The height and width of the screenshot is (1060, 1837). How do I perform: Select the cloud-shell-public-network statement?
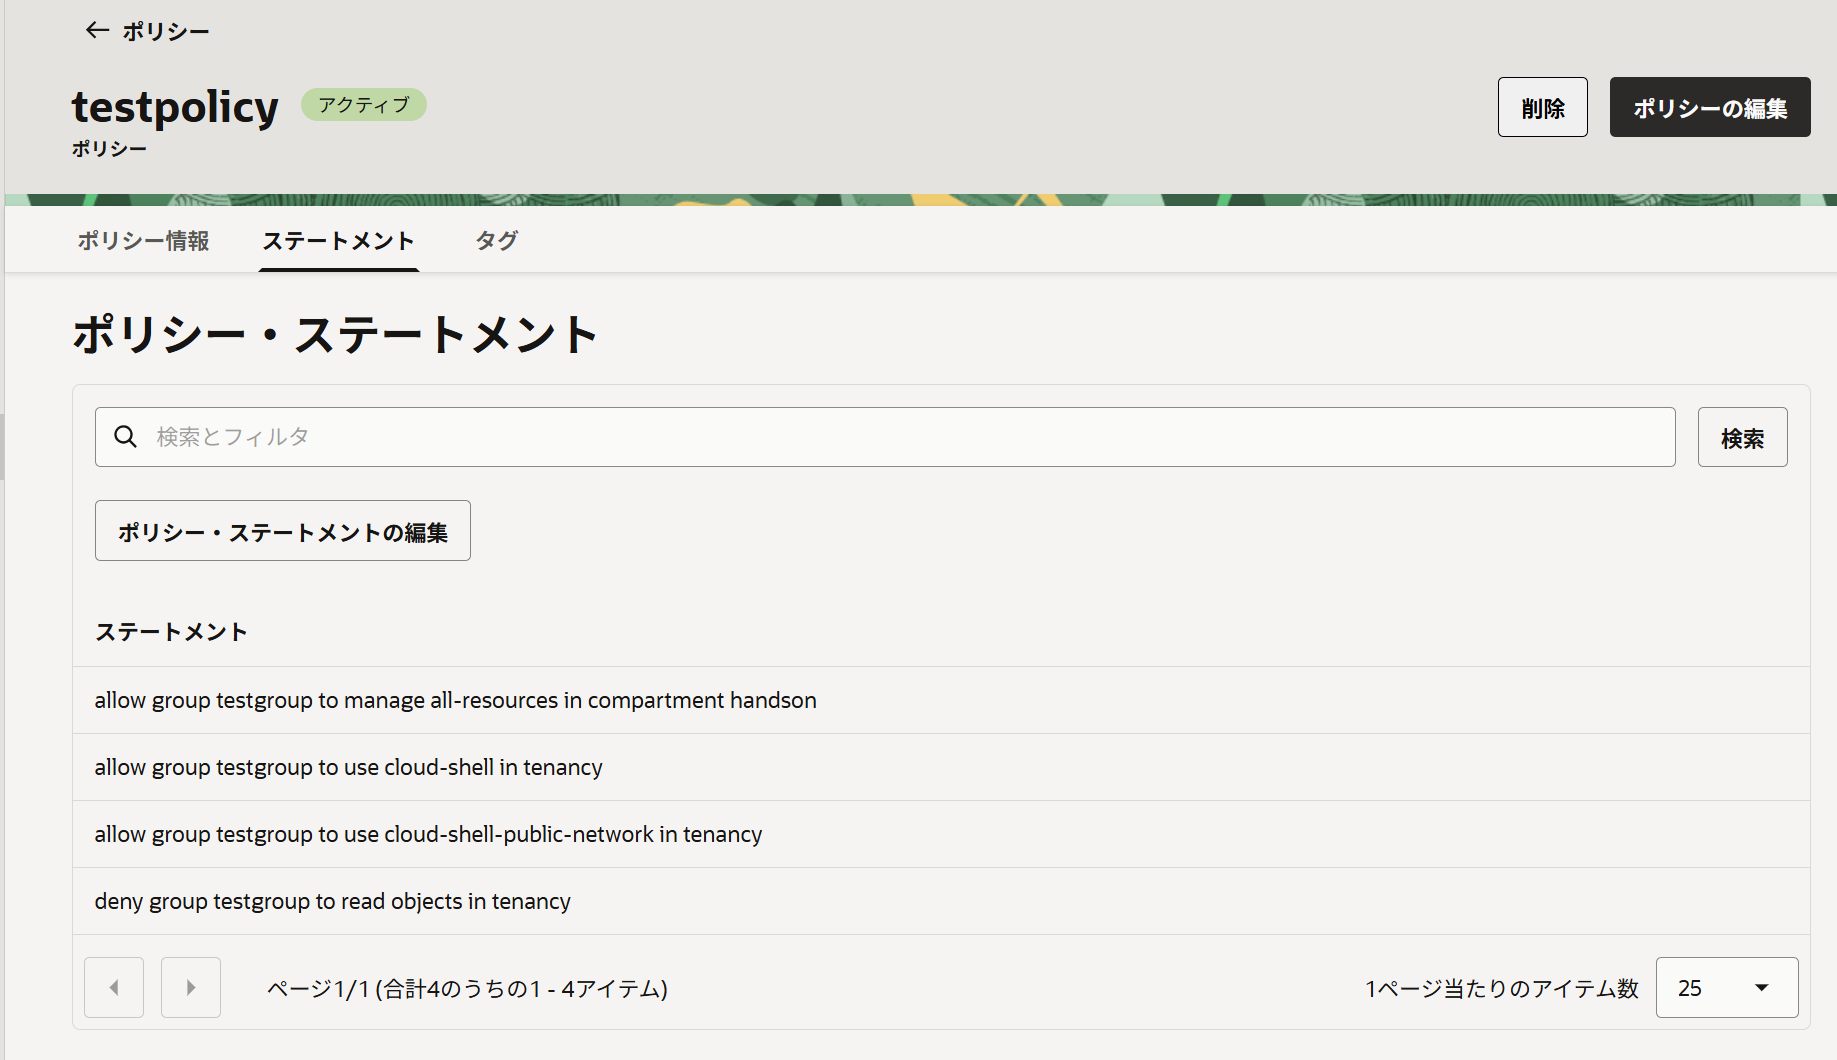pyautogui.click(x=427, y=834)
